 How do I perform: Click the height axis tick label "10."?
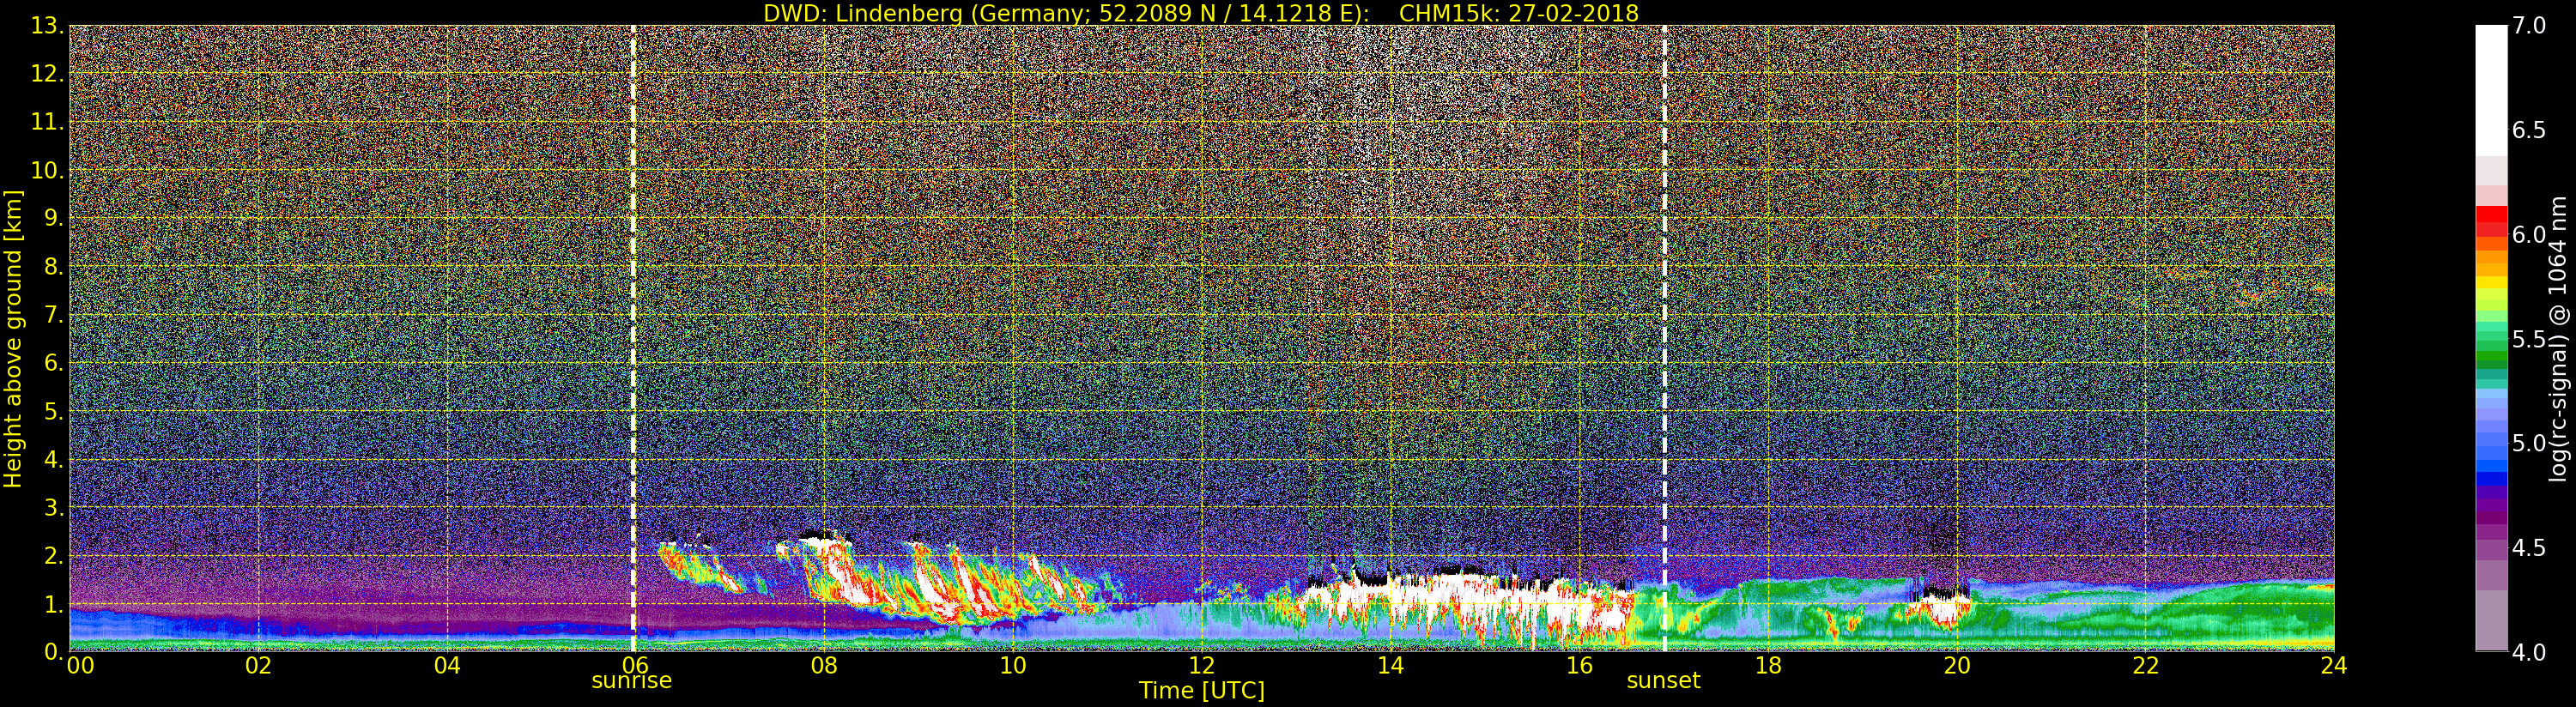48,170
